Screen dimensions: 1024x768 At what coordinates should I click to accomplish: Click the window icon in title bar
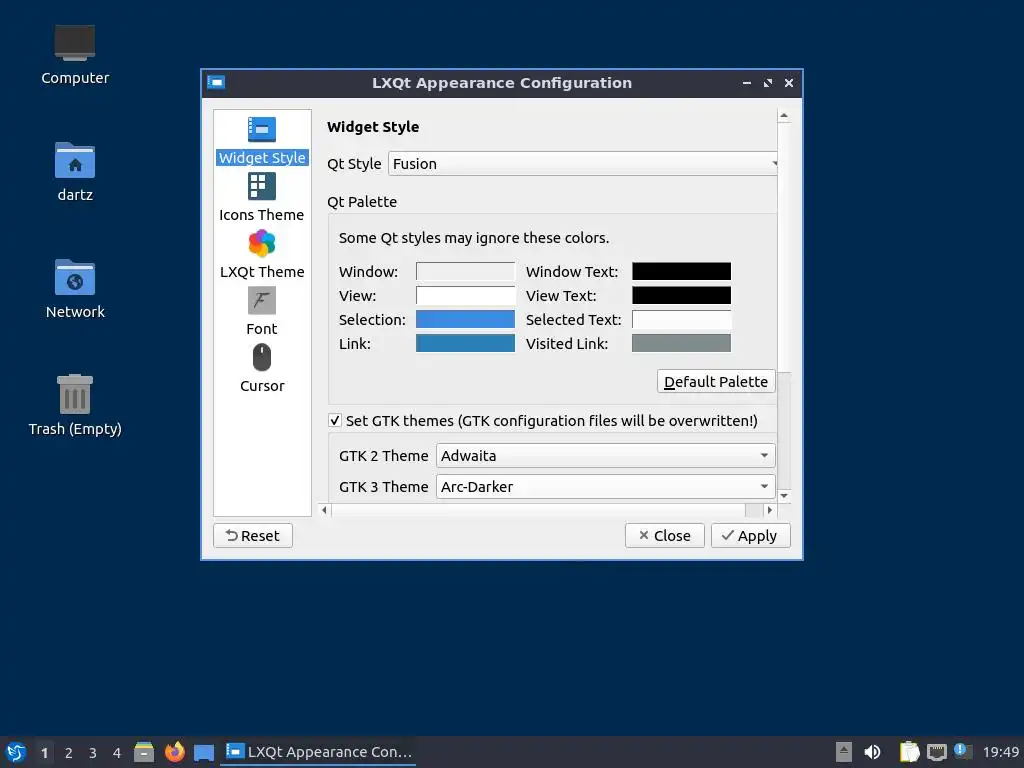(x=216, y=83)
